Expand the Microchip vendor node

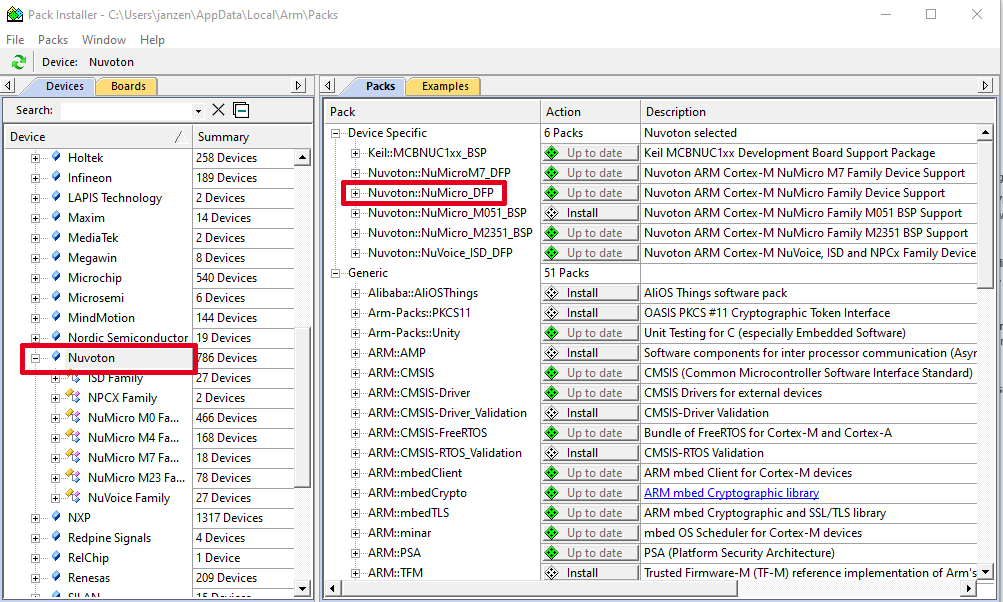pyautogui.click(x=36, y=278)
